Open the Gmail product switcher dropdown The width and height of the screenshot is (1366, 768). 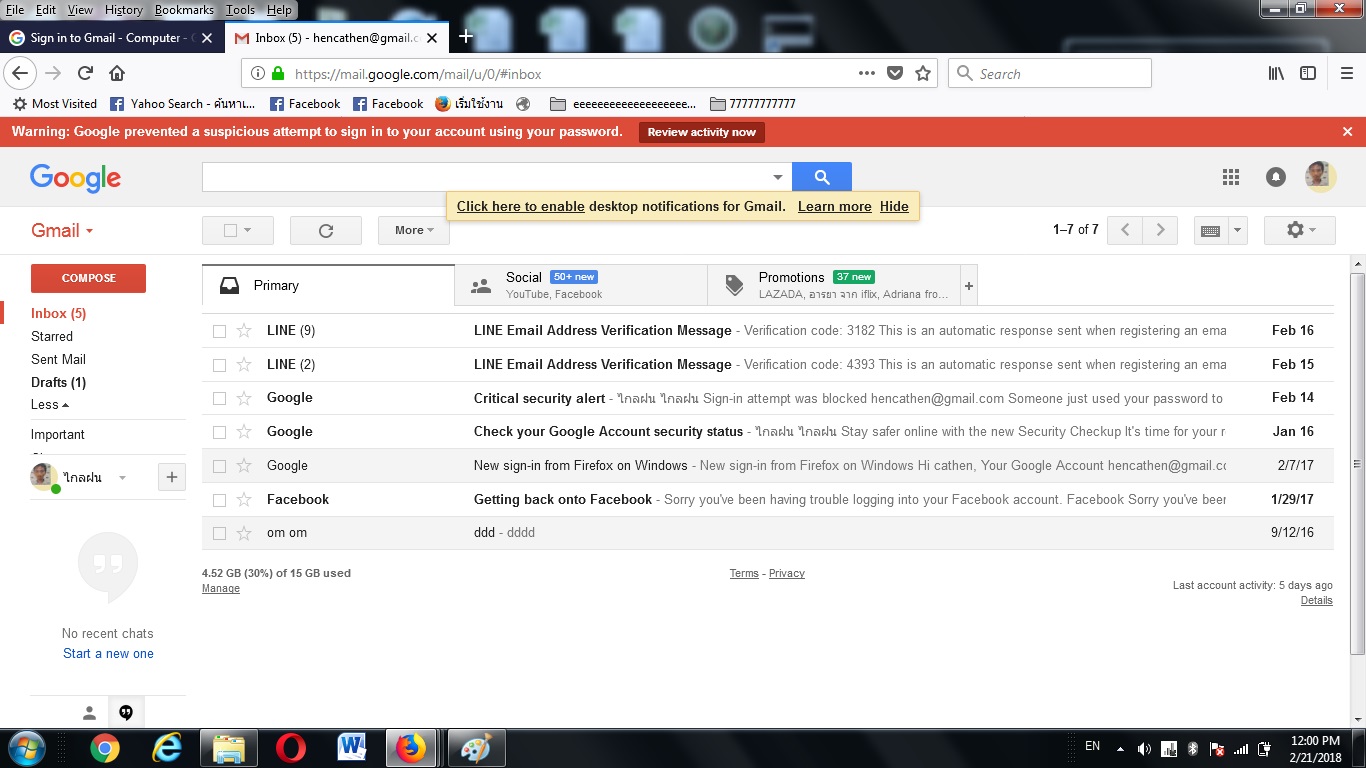[62, 230]
